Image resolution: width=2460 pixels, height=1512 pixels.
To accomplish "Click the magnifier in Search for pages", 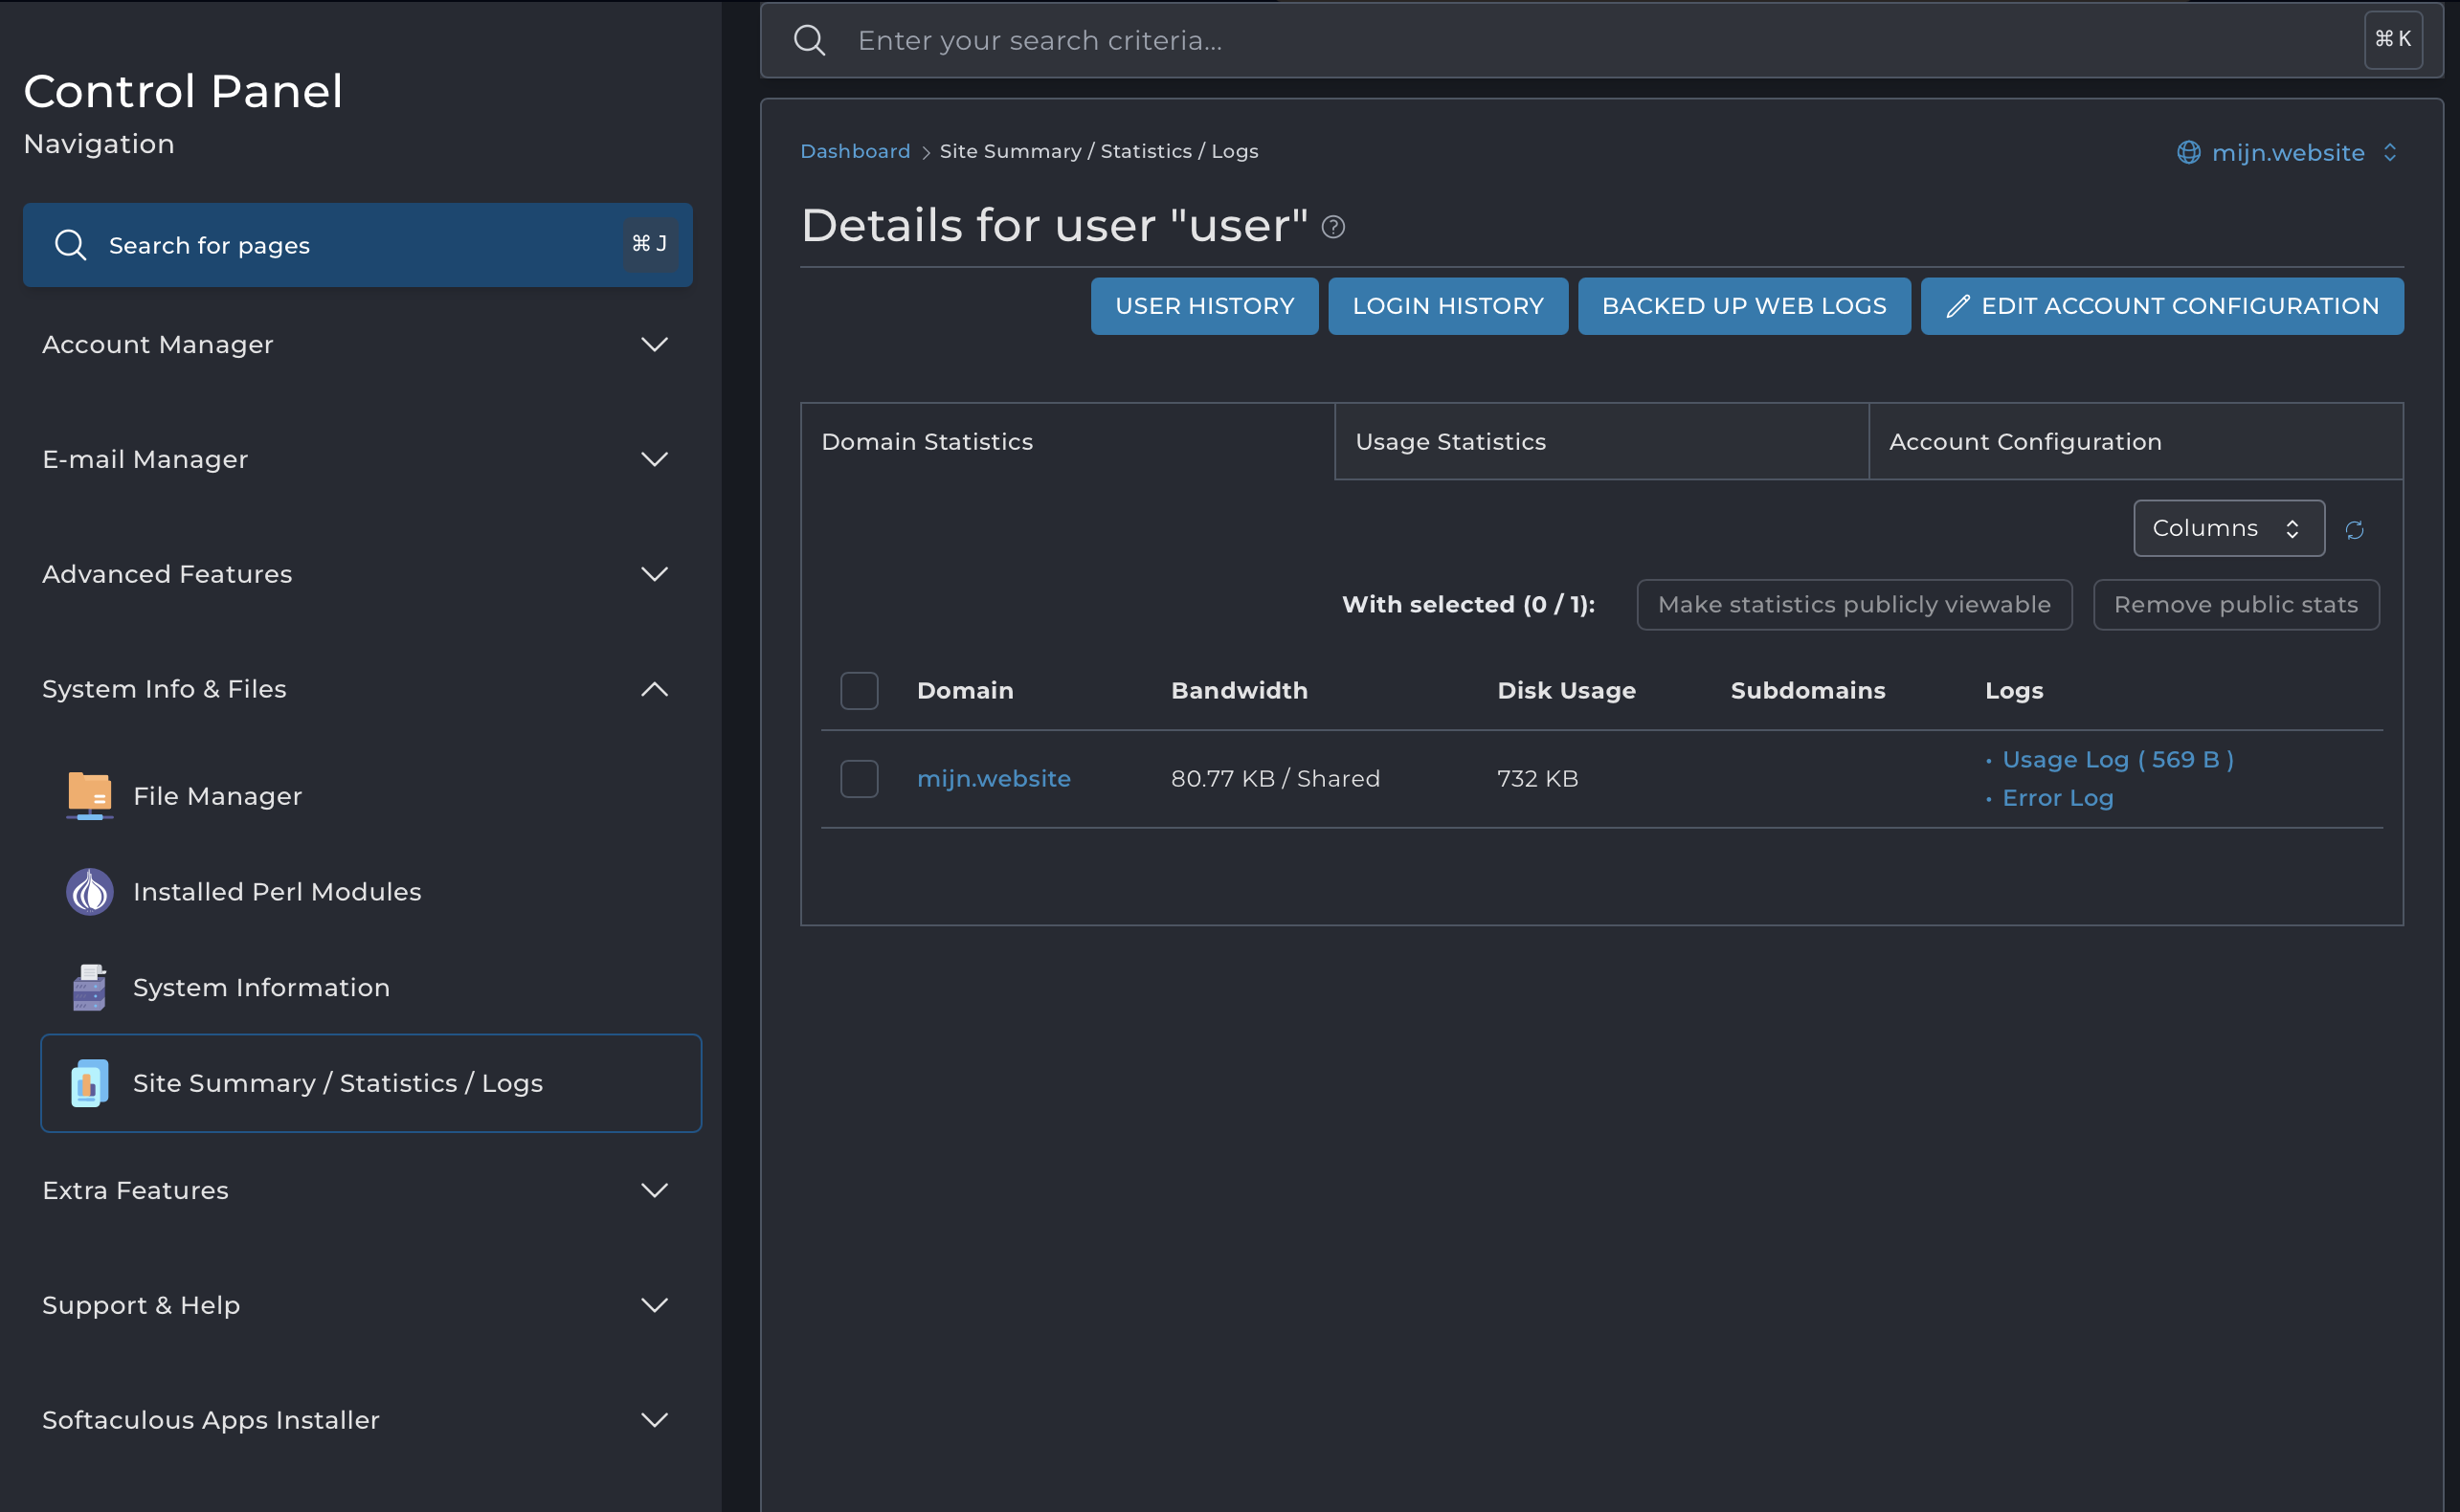I will pyautogui.click(x=70, y=244).
